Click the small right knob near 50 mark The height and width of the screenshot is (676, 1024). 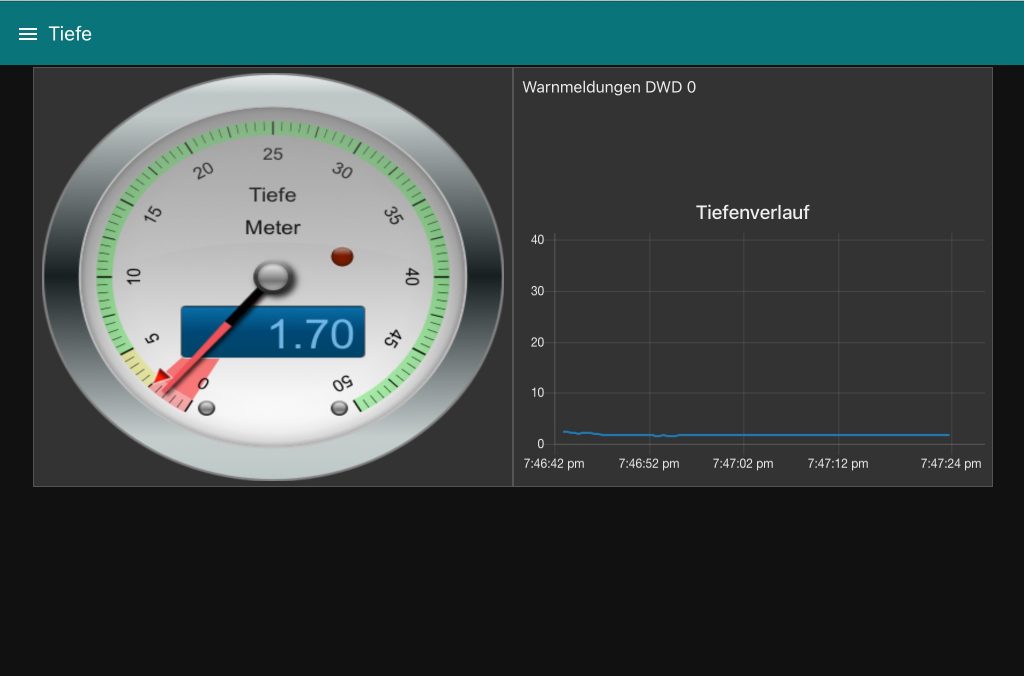click(x=339, y=408)
